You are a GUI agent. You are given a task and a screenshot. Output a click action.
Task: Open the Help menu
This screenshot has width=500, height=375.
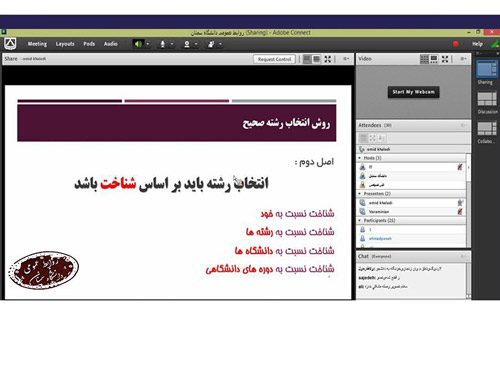(477, 44)
